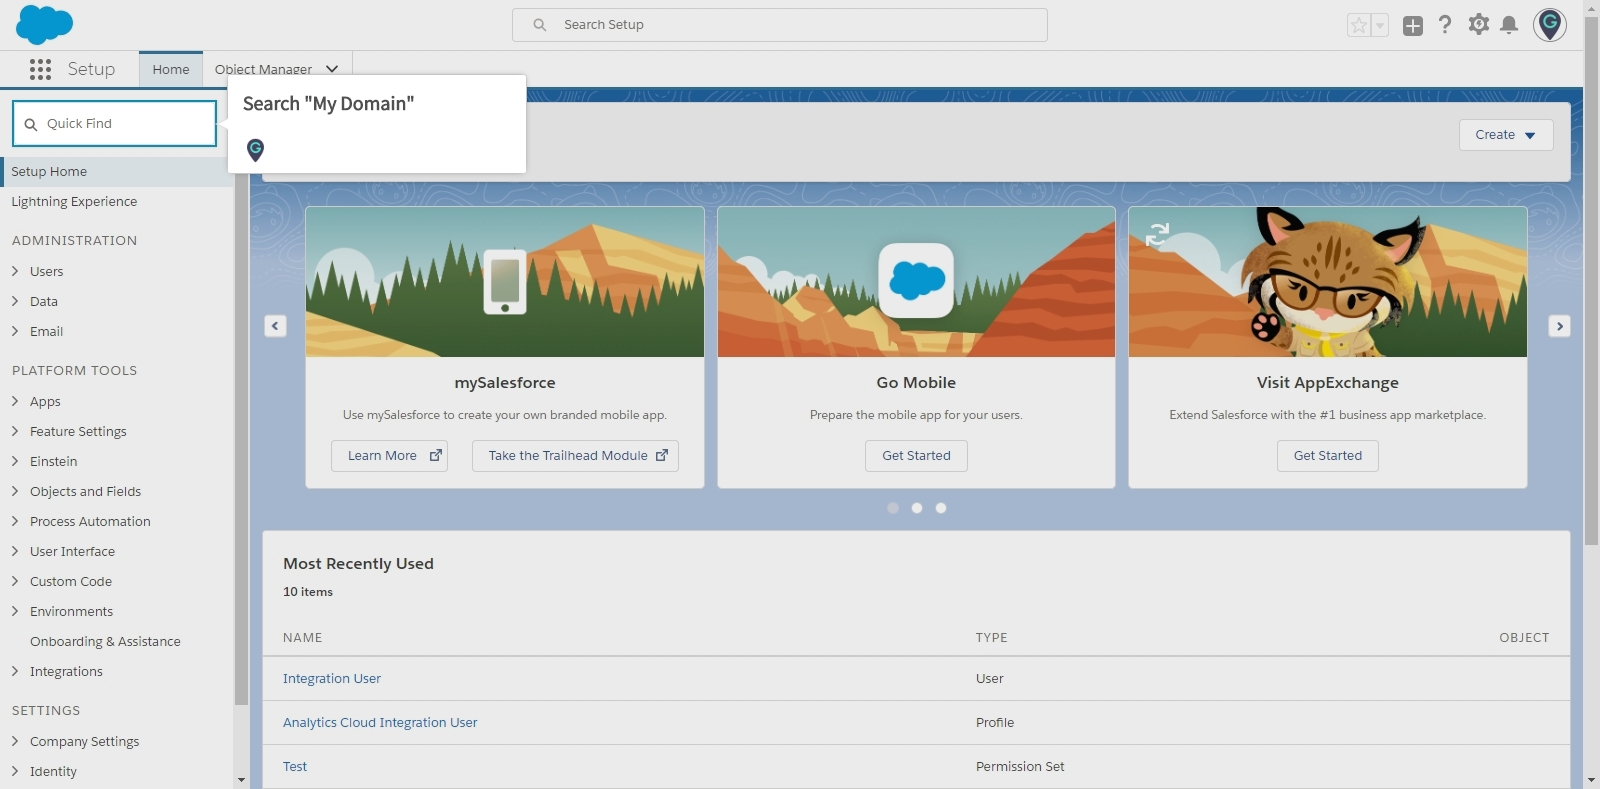Open the setup gear menu
This screenshot has width=1600, height=789.
(1479, 25)
